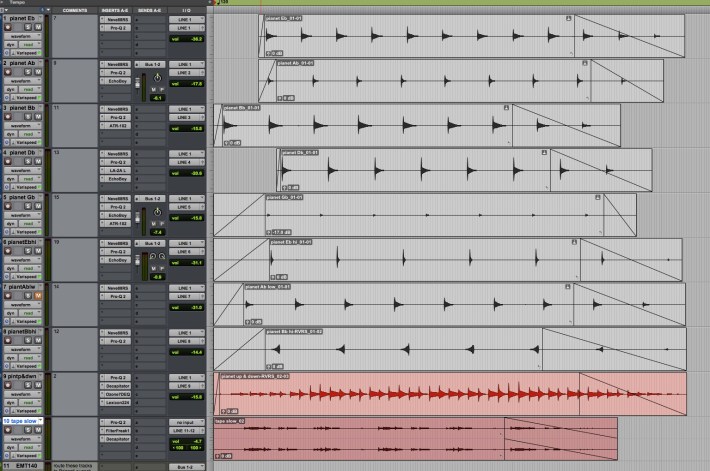Click the timebase icon on planetEbhi track
The height and width of the screenshot is (471, 710).
pos(8,277)
